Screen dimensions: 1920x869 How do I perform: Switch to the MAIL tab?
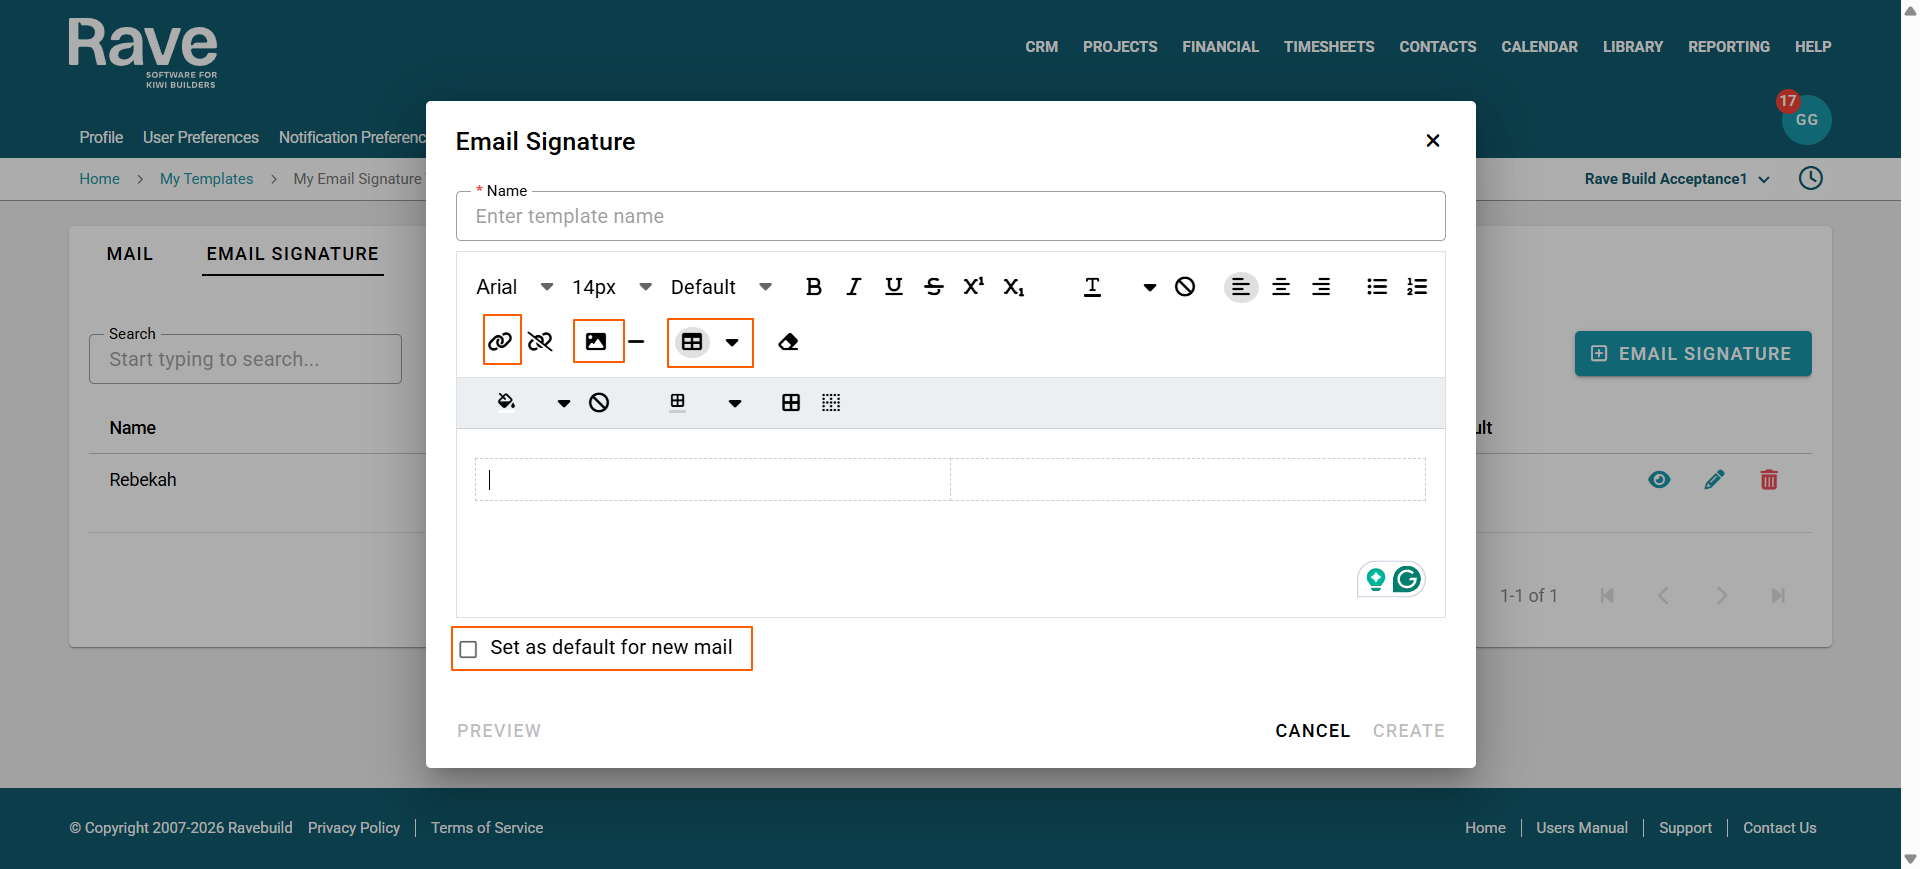pos(130,254)
